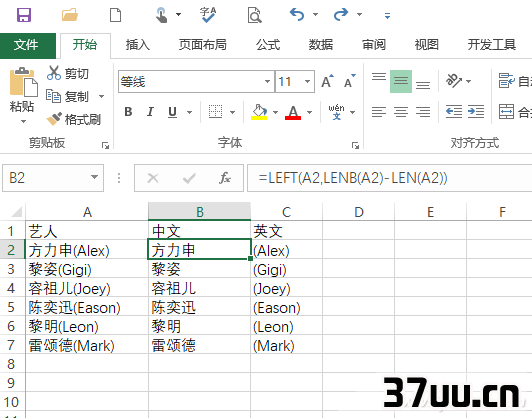The width and height of the screenshot is (532, 418).
Task: Click the Format Painter brush icon
Action: click(x=54, y=119)
